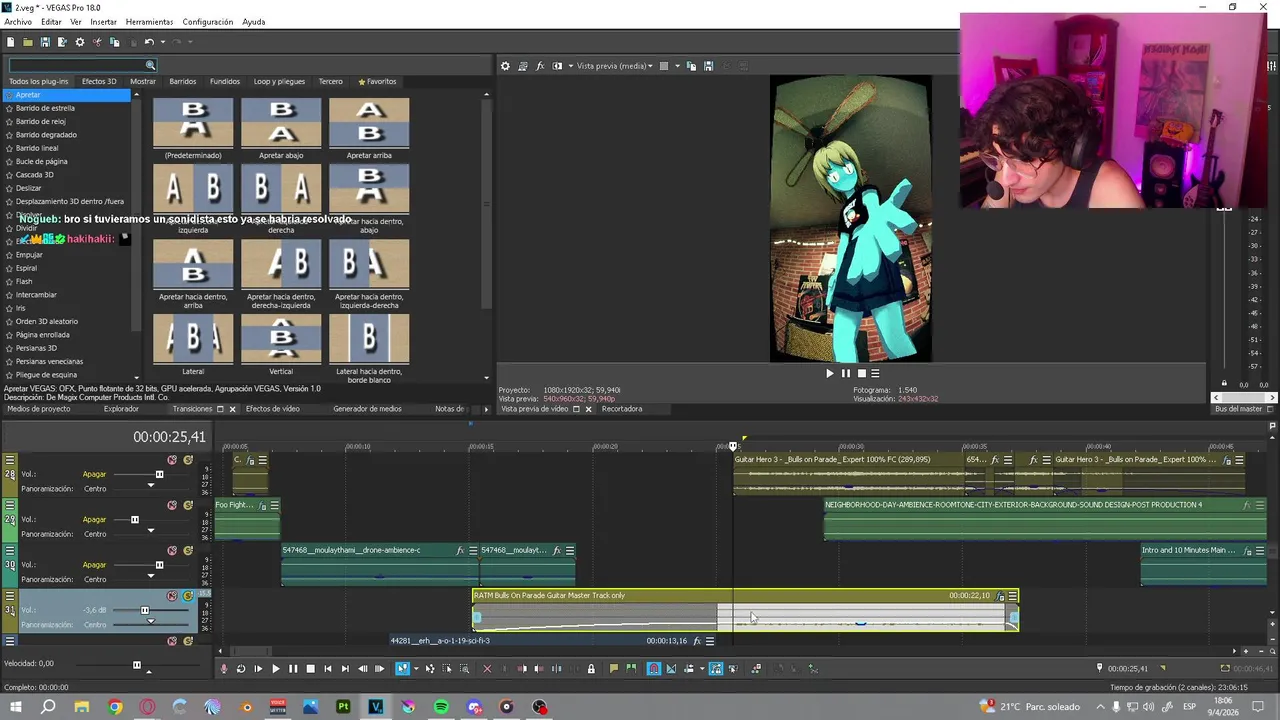Viewport: 1280px width, 720px height.
Task: Save a snapshot of the preview frame
Action: click(x=708, y=66)
